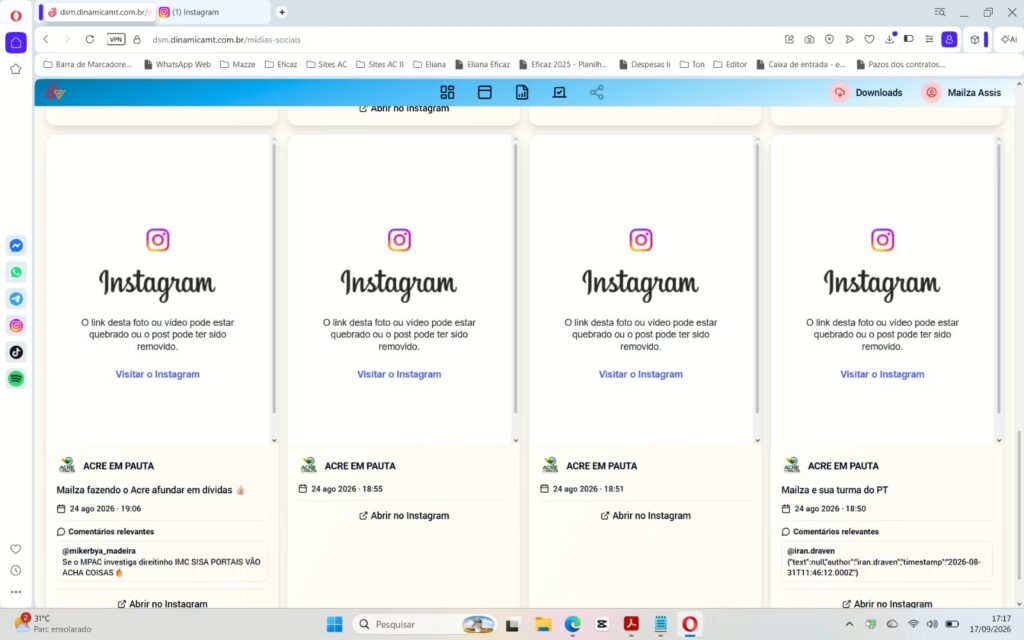Select comment author @mikerbya_madeira
The width and height of the screenshot is (1024, 640).
[99, 551]
